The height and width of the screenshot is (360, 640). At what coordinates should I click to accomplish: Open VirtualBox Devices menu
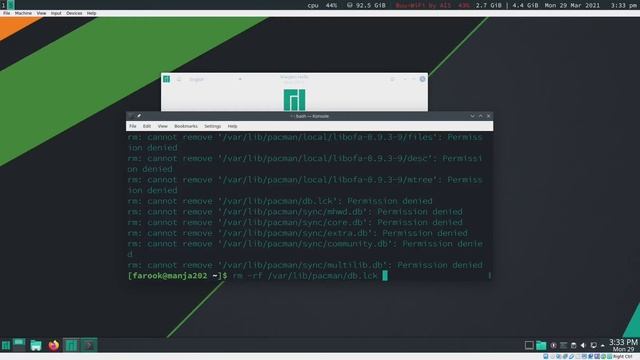point(74,13)
